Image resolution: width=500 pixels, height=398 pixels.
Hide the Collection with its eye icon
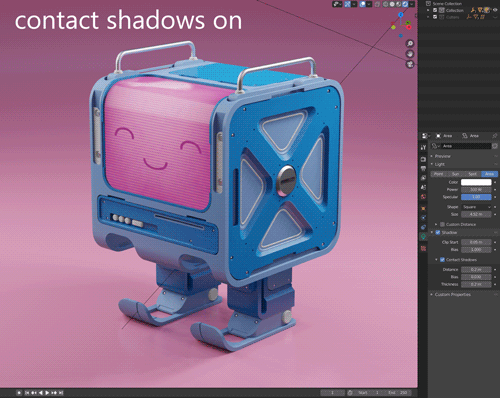pyautogui.click(x=495, y=10)
